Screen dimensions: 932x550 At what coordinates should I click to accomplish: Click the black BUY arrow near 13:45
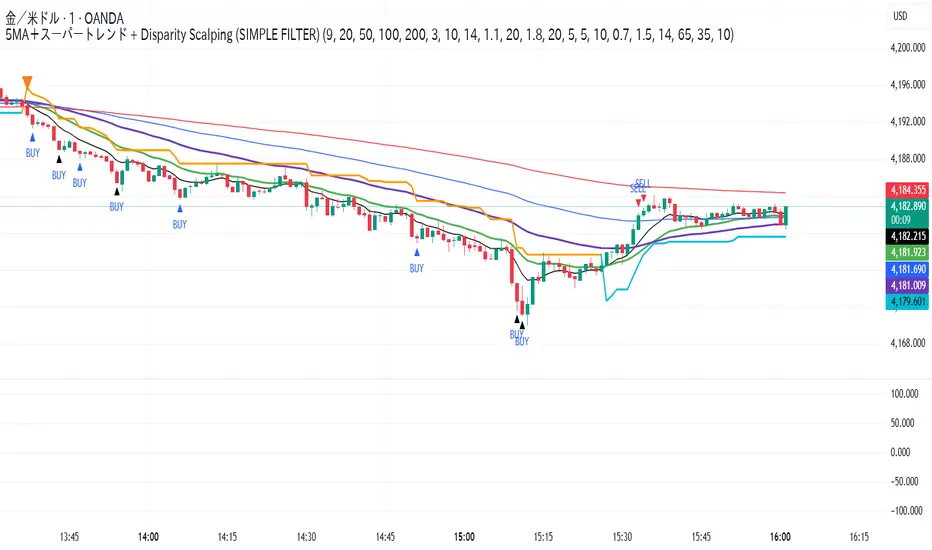pos(59,159)
